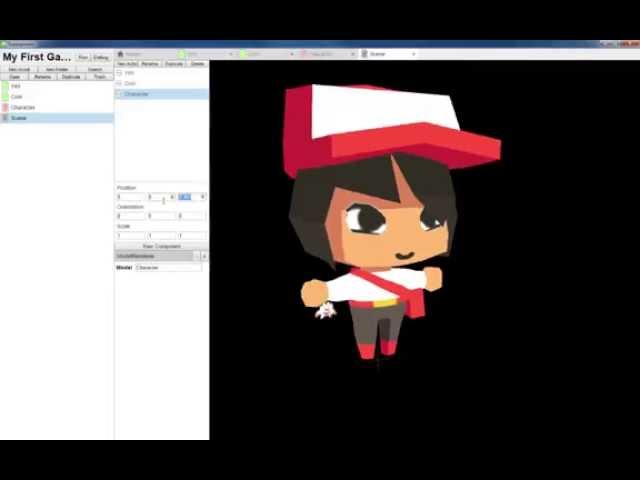This screenshot has height=480, width=640.
Task: Click the Scale X input field
Action: [x=131, y=236]
